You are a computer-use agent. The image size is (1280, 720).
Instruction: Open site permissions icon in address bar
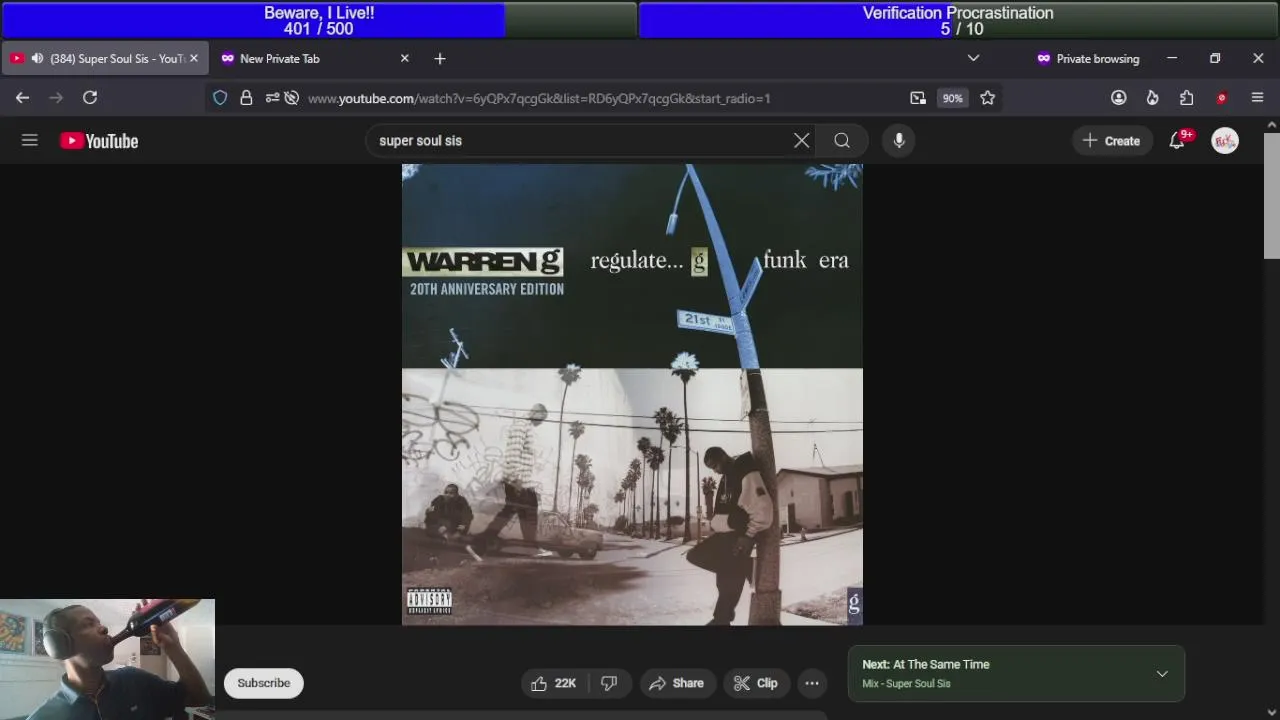(272, 98)
